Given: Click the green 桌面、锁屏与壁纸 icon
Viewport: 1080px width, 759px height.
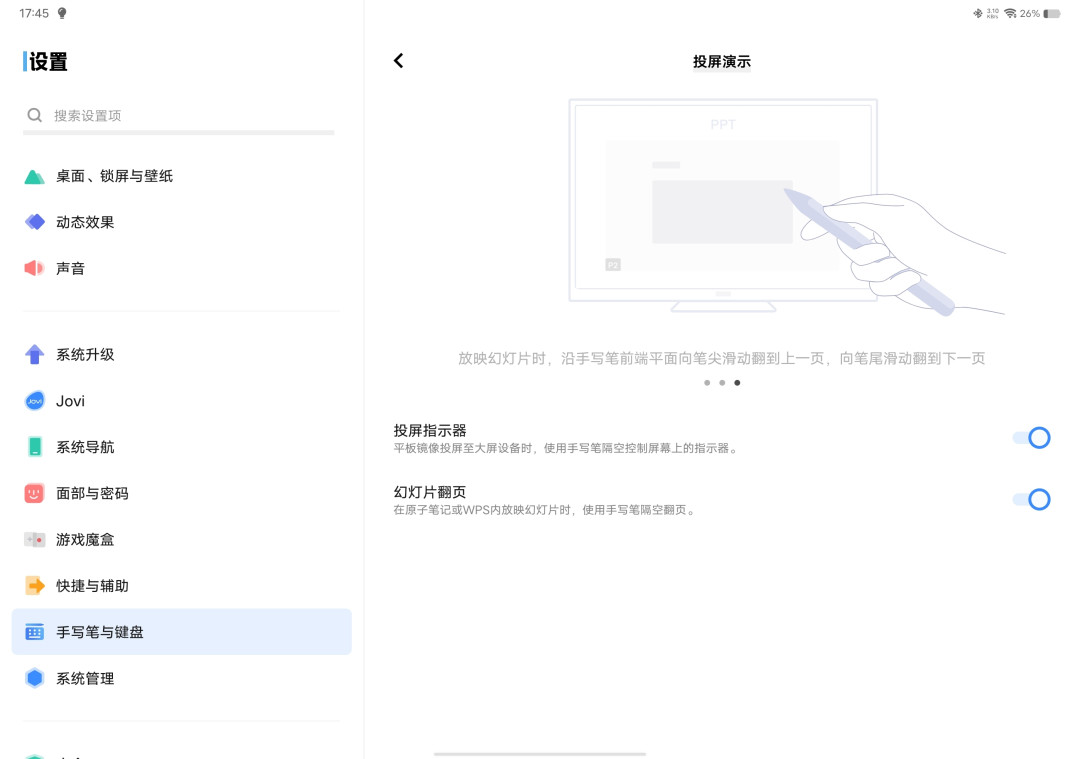Looking at the screenshot, I should [34, 176].
